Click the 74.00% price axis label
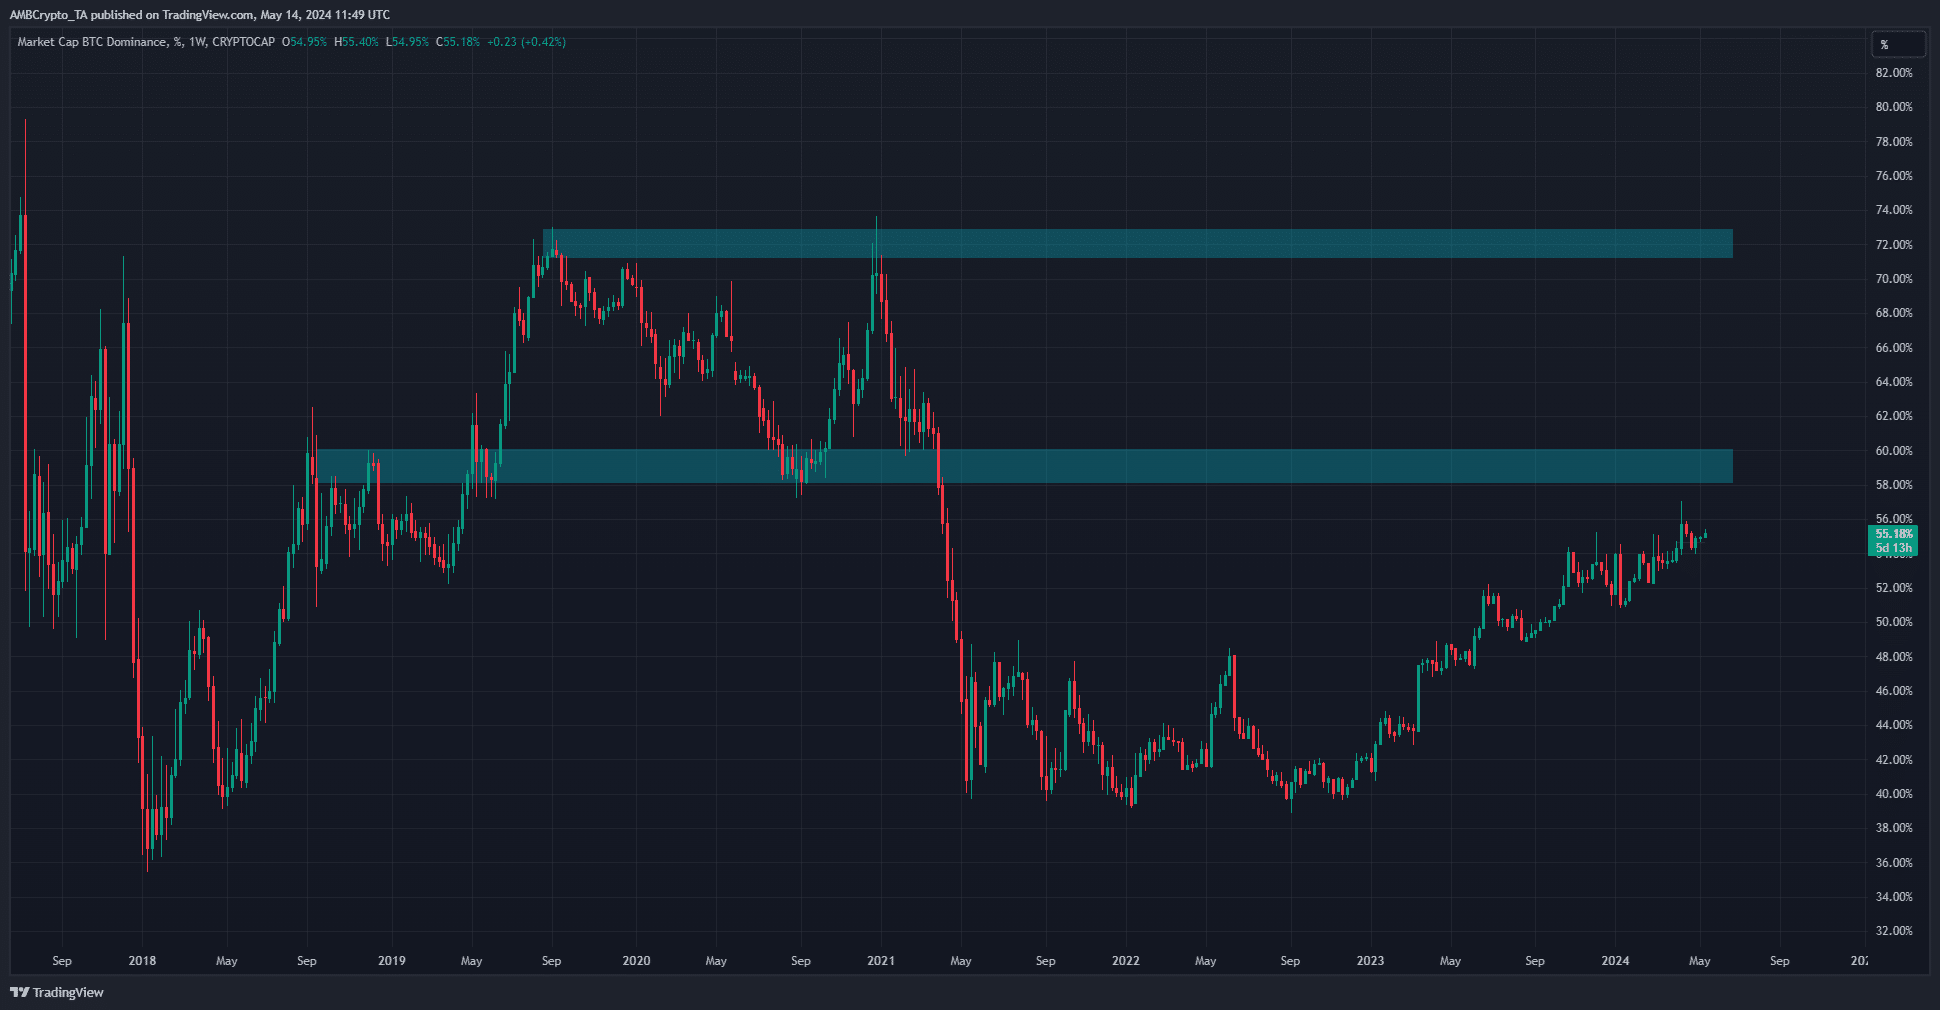1940x1010 pixels. [1894, 210]
